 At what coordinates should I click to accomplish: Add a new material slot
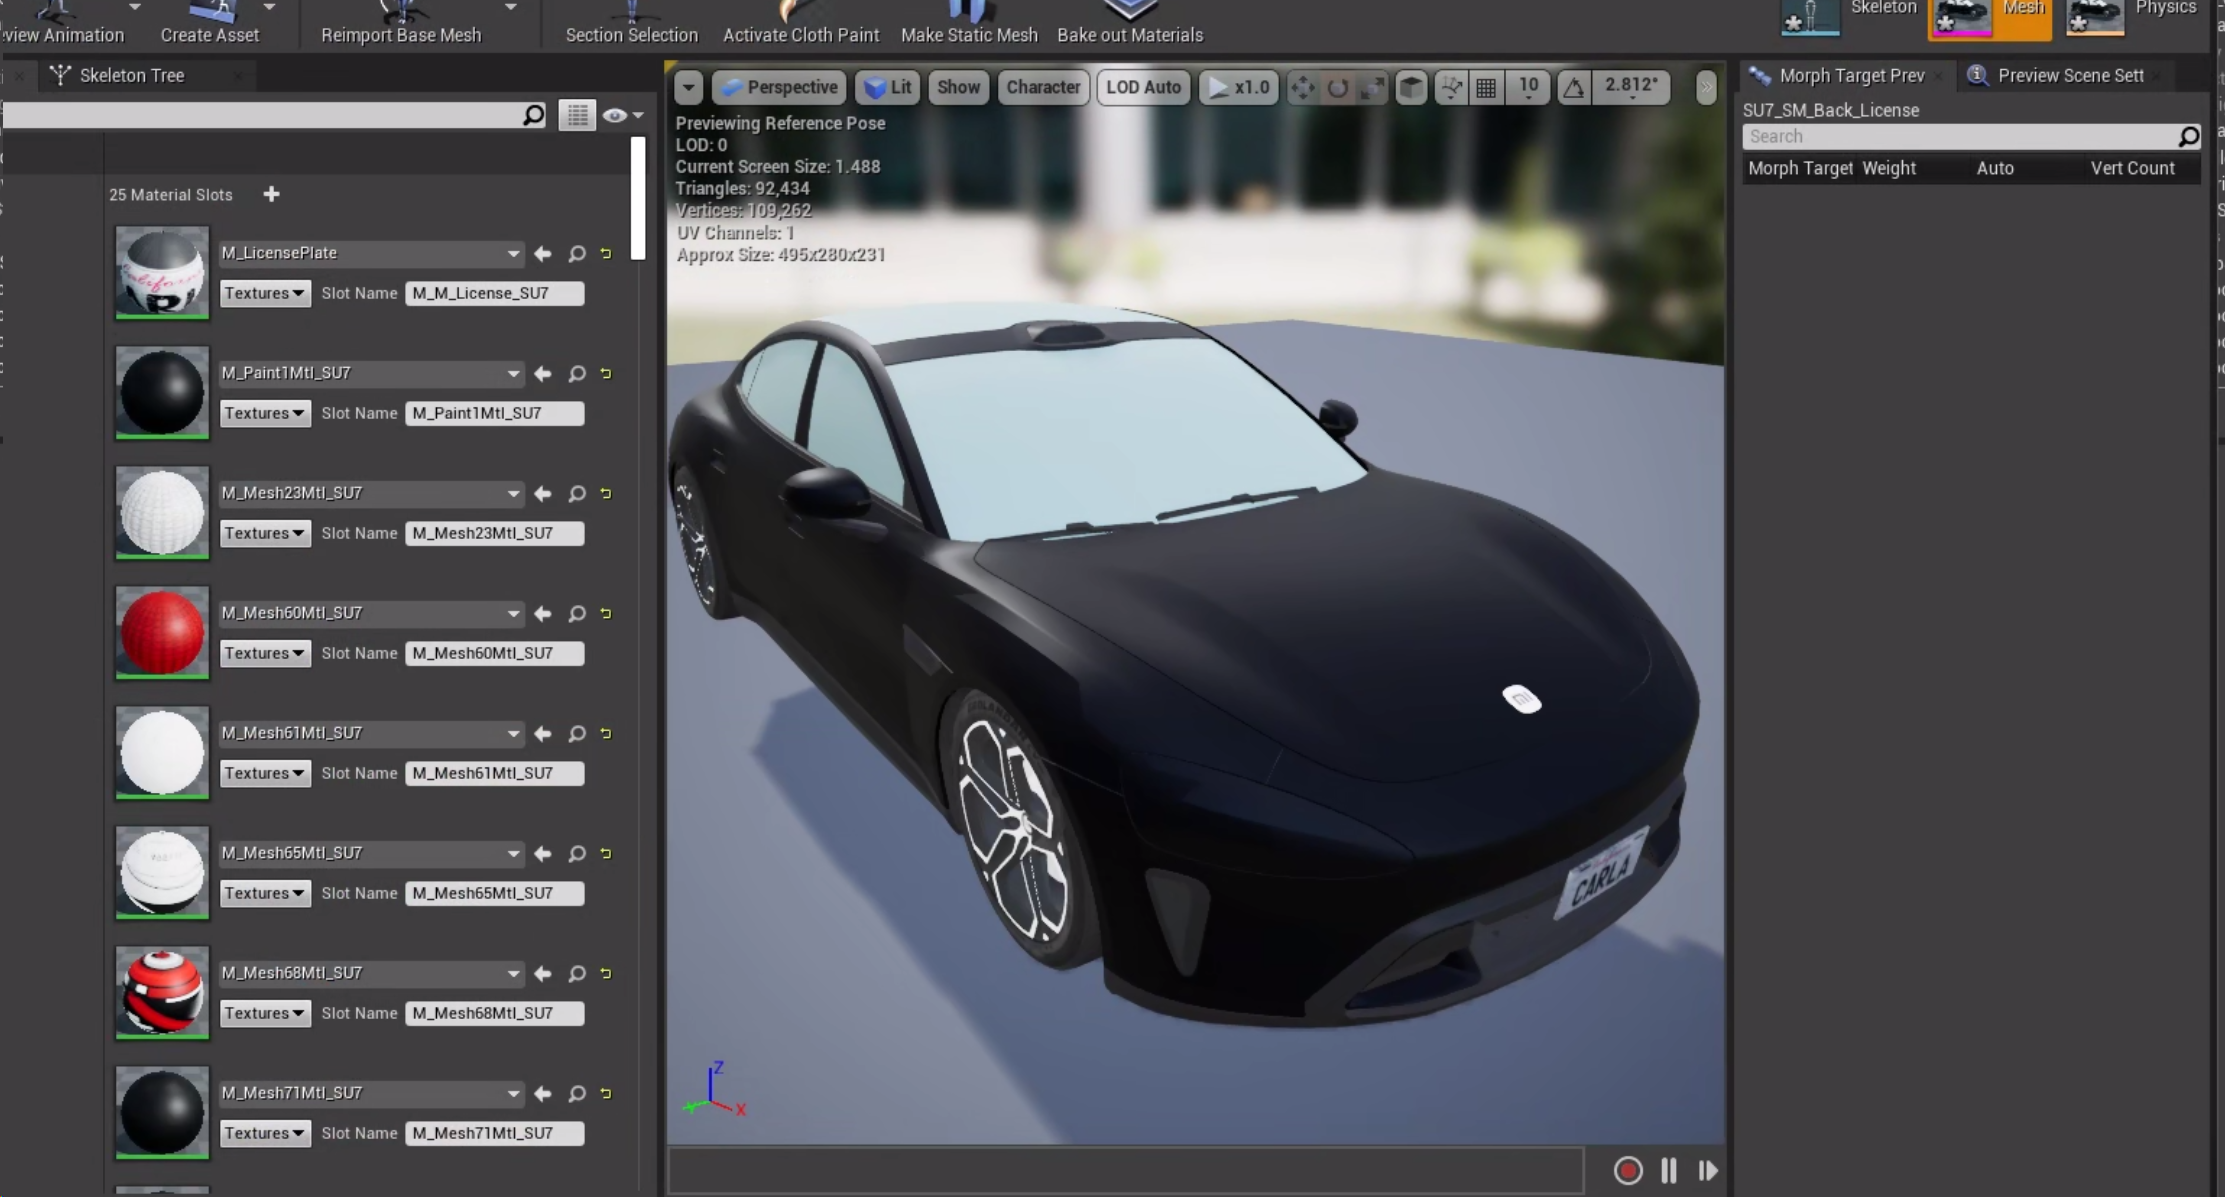(271, 194)
